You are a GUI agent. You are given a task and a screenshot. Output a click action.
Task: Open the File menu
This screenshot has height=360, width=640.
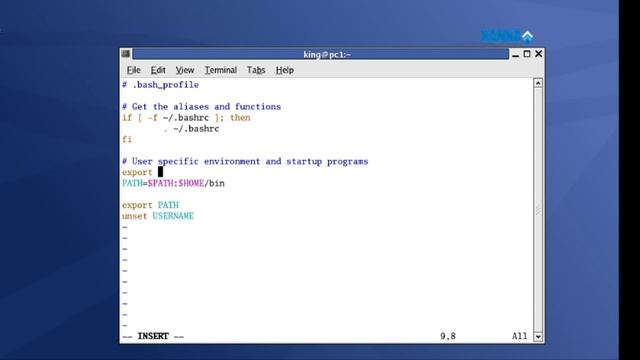[x=133, y=70]
